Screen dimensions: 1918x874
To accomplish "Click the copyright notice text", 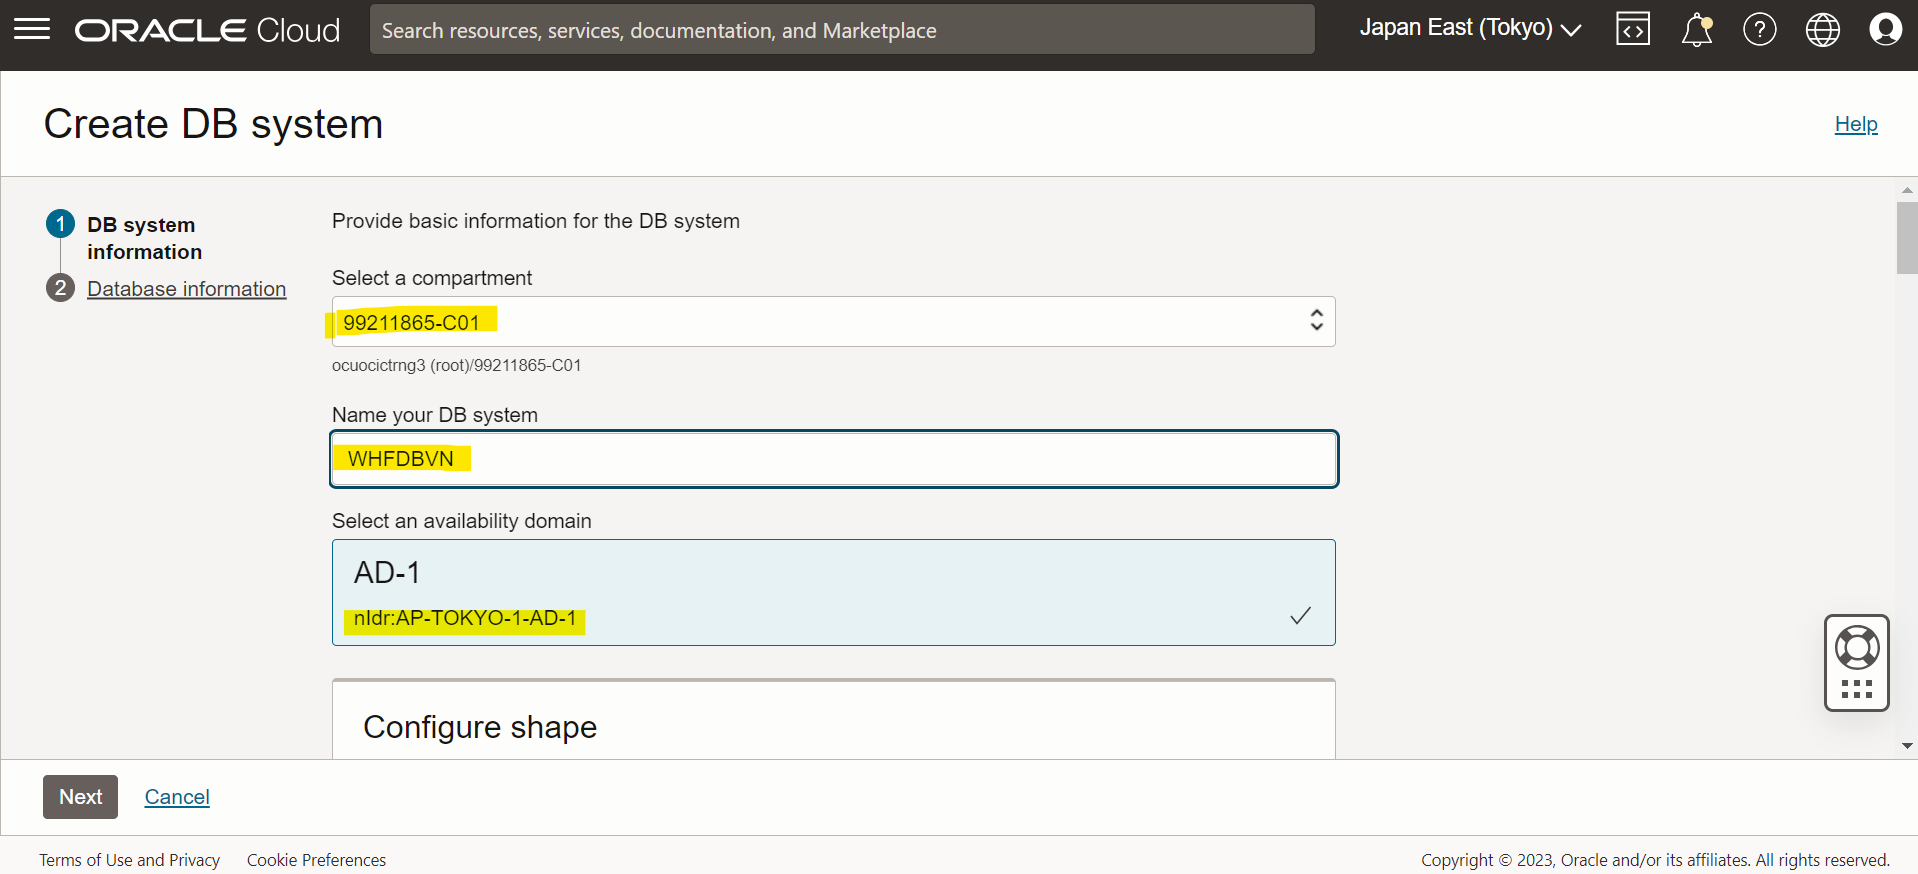I will point(1655,860).
